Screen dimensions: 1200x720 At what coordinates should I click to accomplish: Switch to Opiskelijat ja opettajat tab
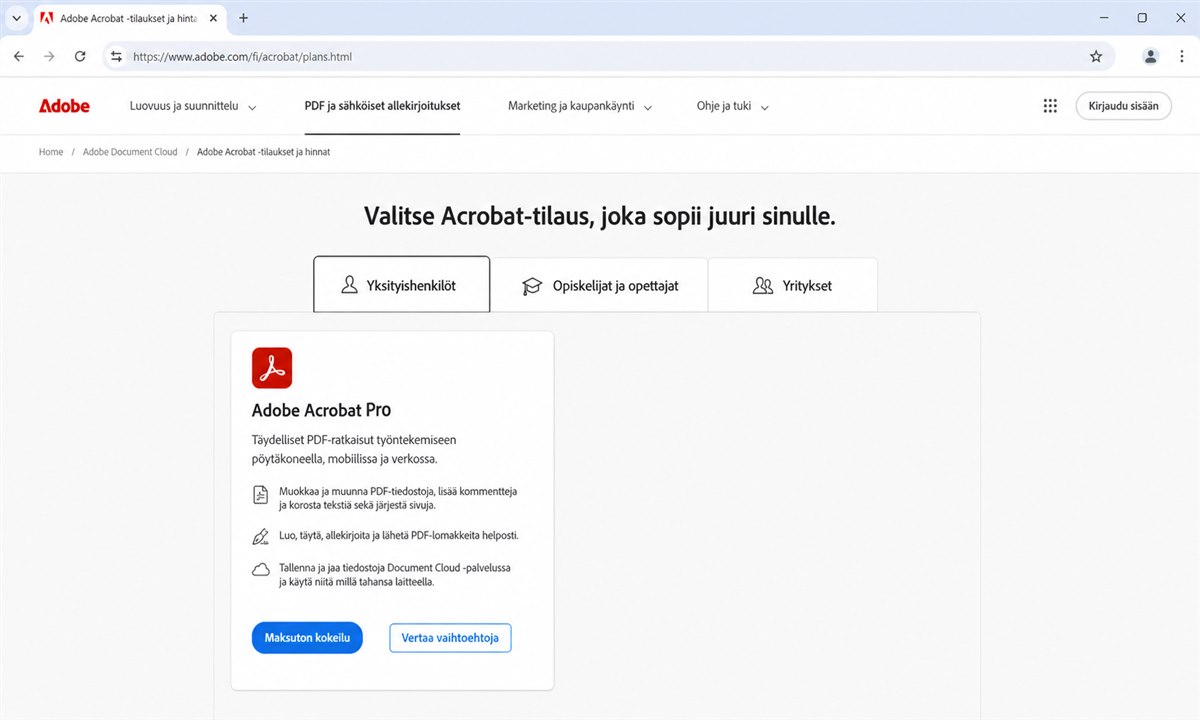(599, 285)
